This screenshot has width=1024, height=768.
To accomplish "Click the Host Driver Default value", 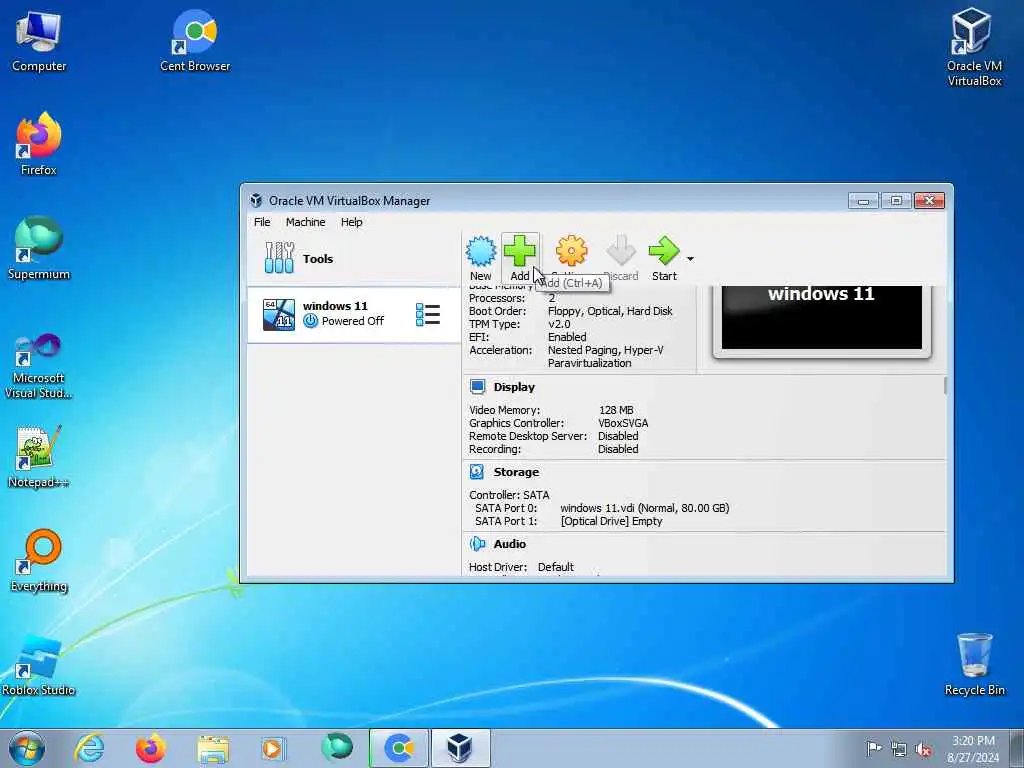I will point(556,567).
